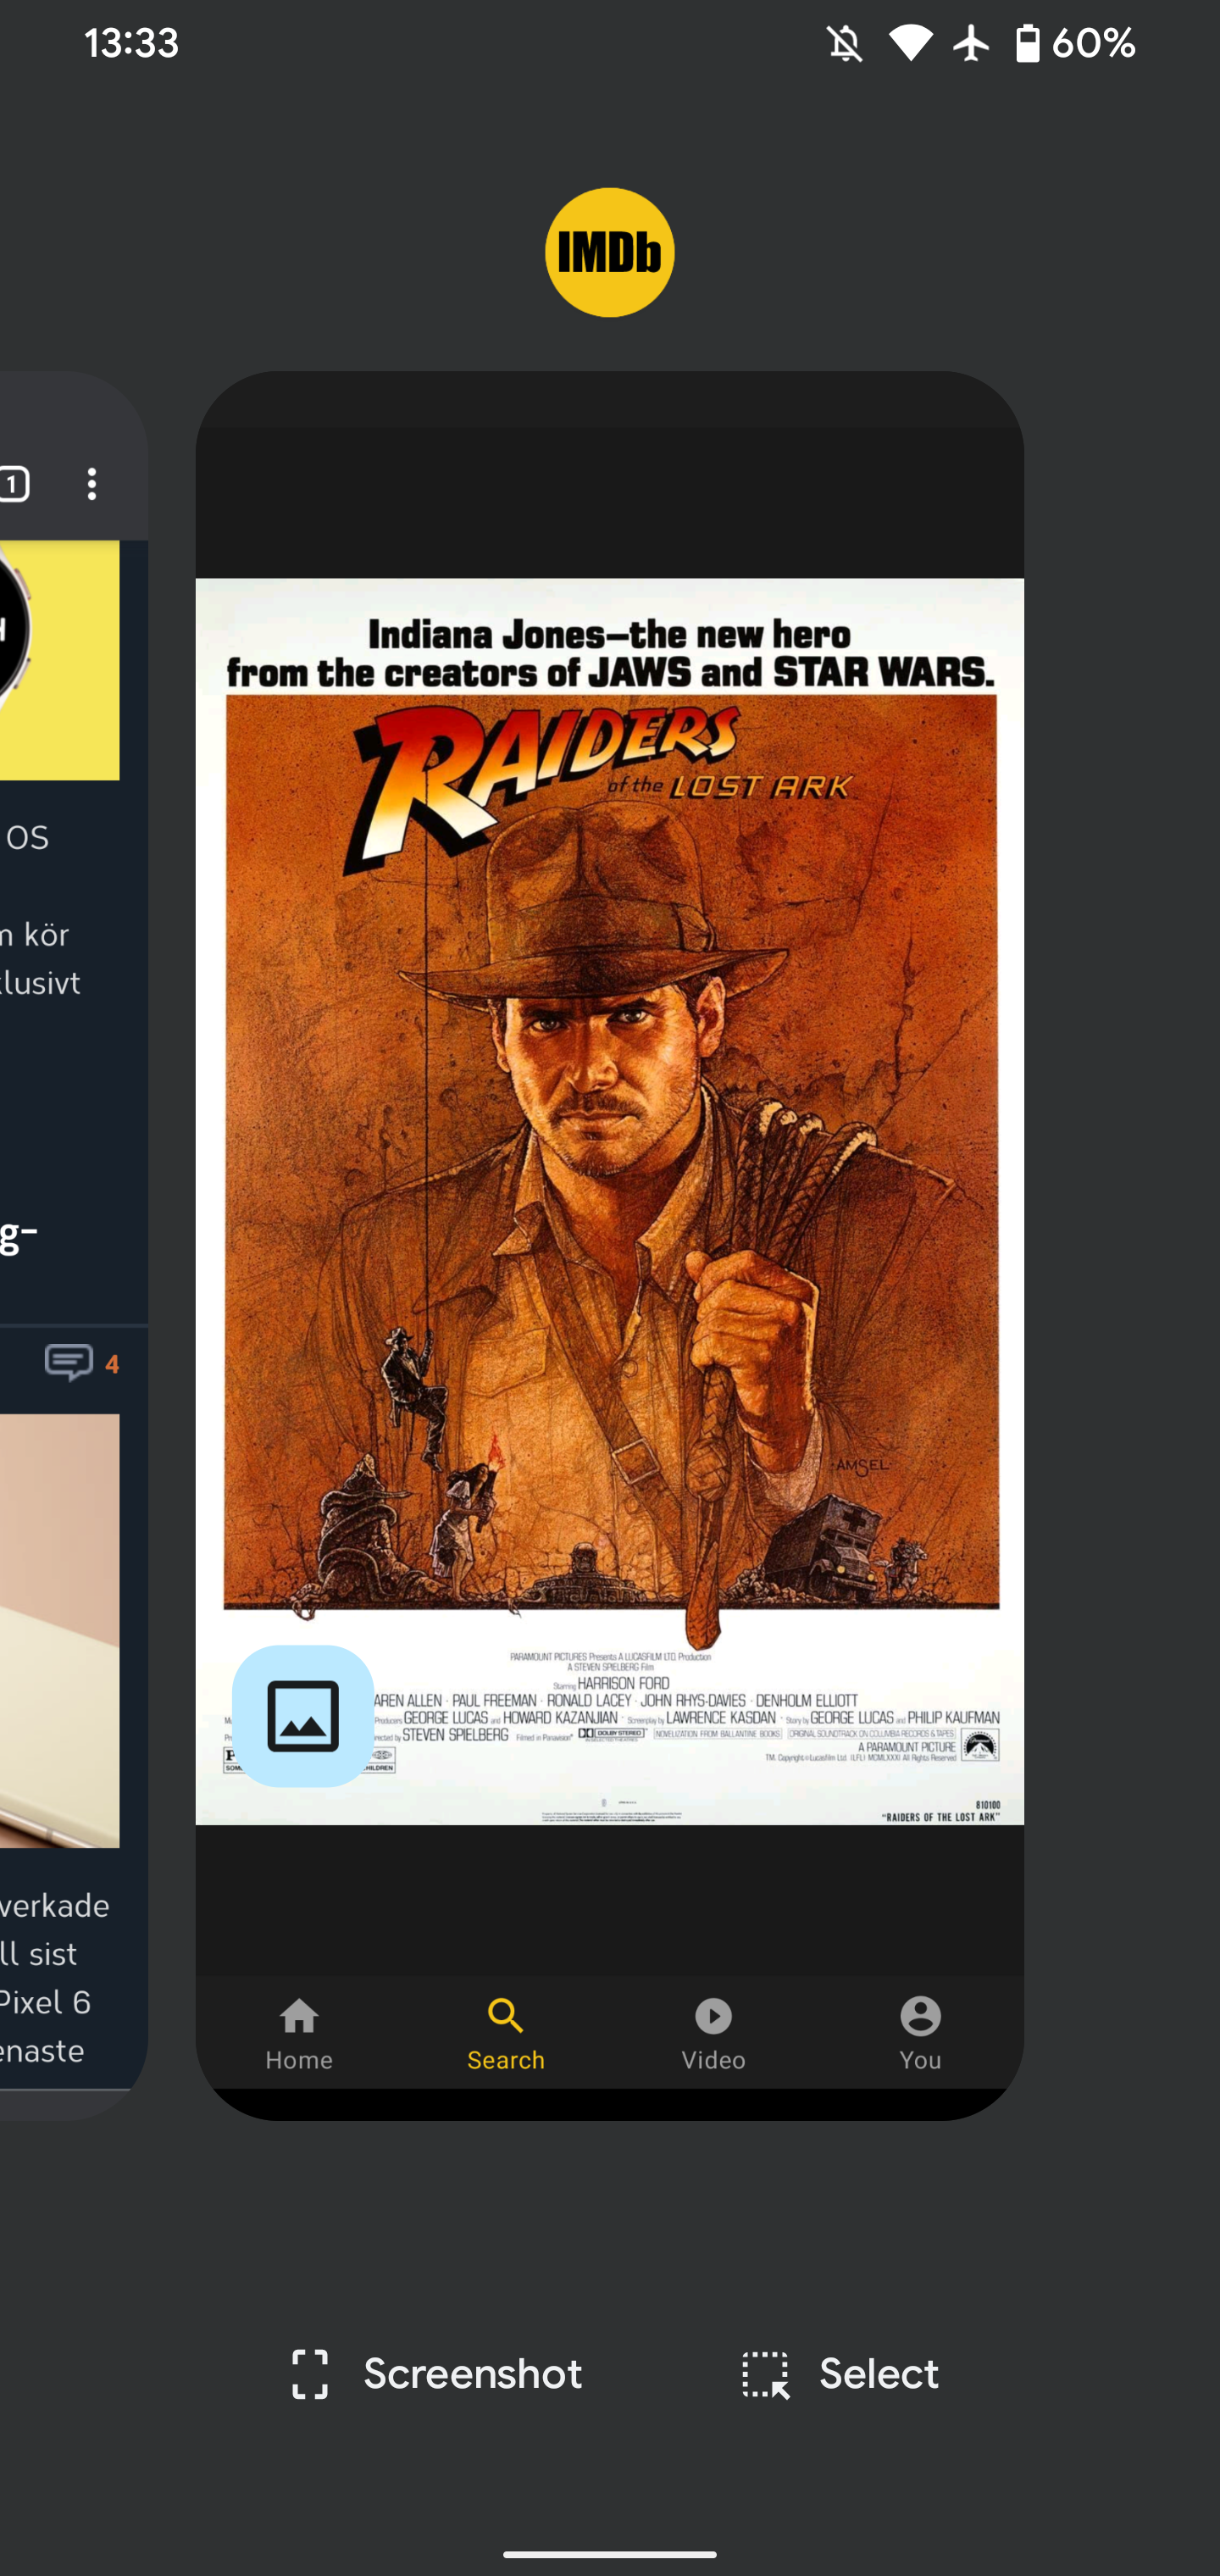Tap the IMDb app icon above the card
The width and height of the screenshot is (1220, 2576).
(609, 252)
